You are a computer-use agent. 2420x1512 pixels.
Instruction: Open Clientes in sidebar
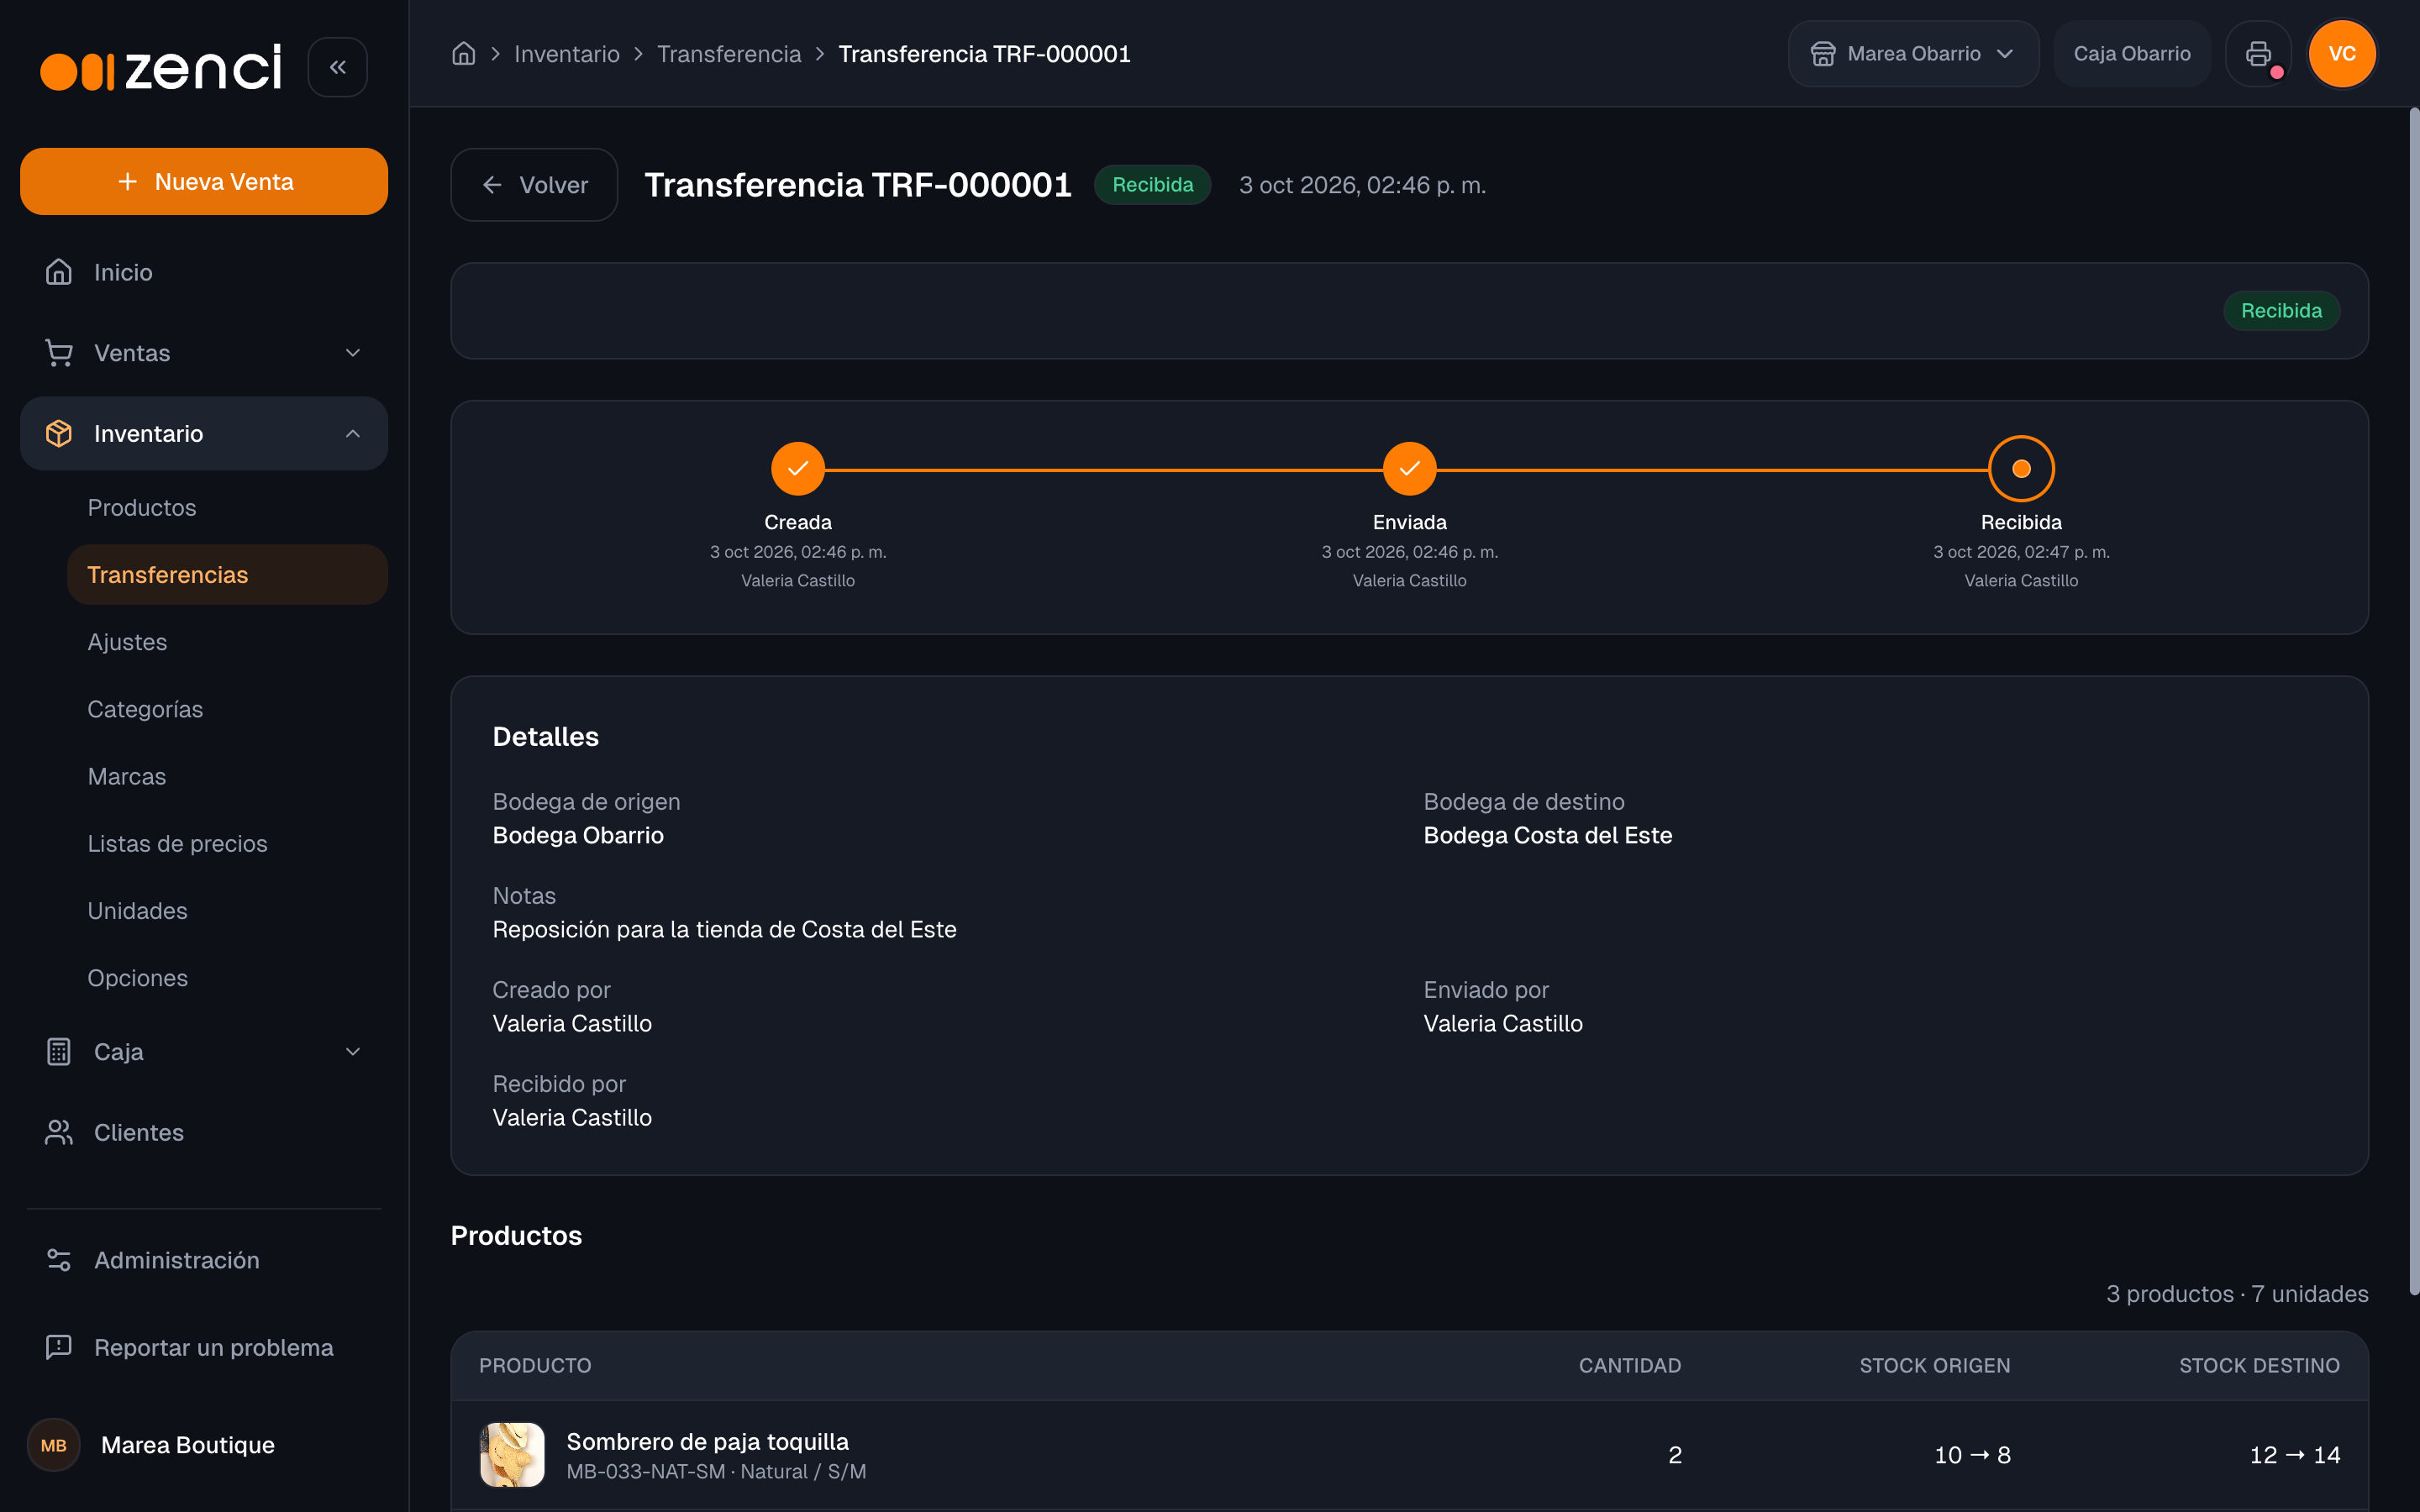204,1133
